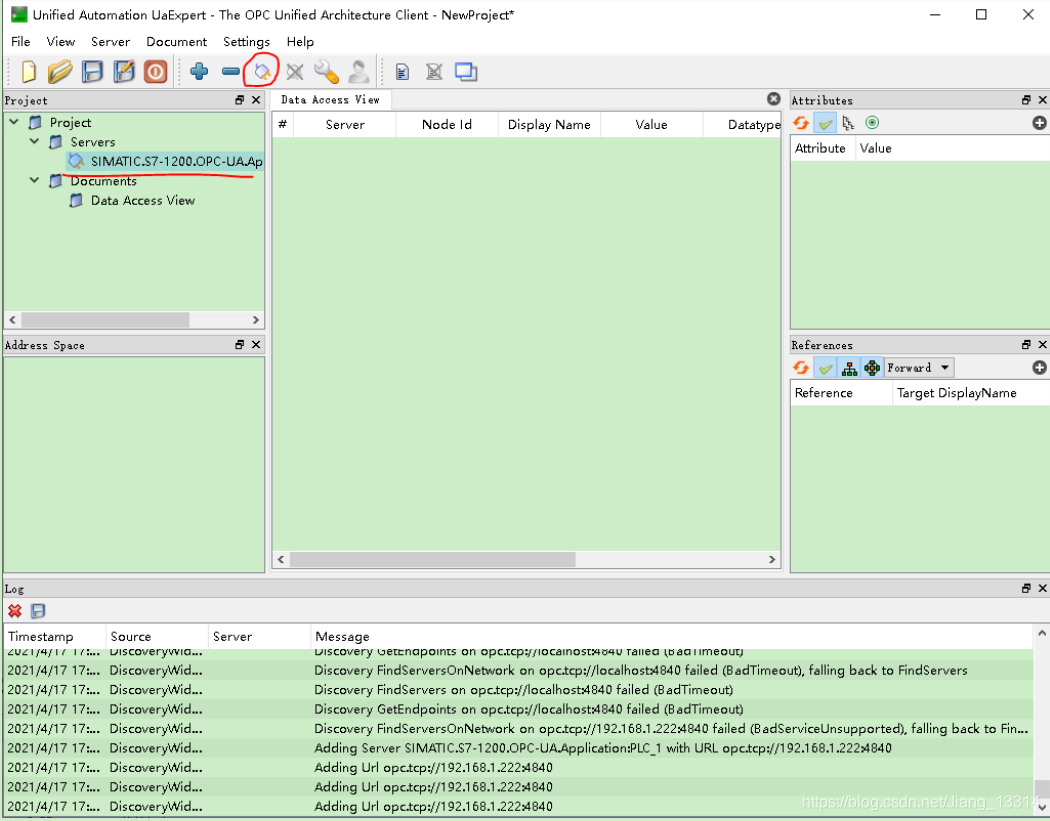
Task: Select Data Access View under Documents
Action: click(x=143, y=200)
